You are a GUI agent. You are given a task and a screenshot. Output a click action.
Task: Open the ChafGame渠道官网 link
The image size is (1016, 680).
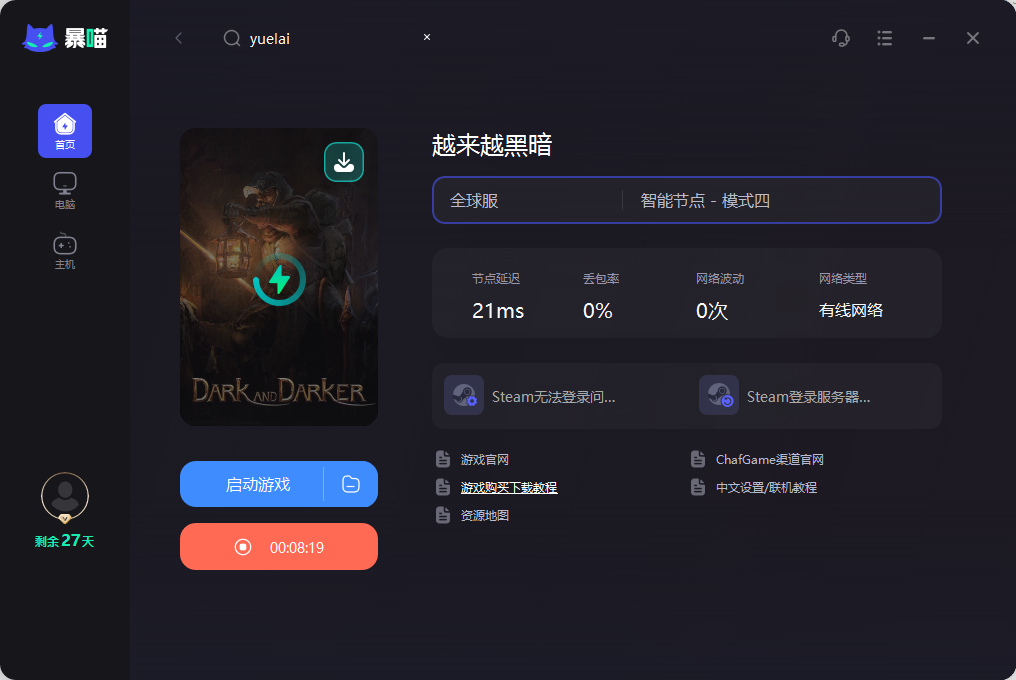(770, 460)
